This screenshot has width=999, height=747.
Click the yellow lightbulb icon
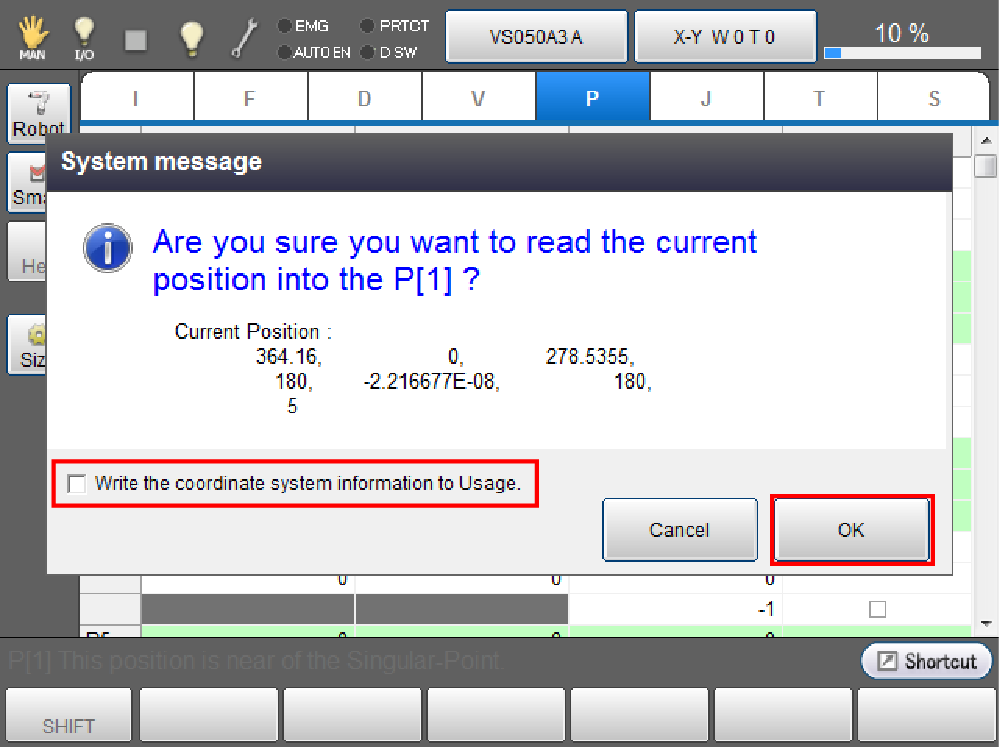pos(190,38)
